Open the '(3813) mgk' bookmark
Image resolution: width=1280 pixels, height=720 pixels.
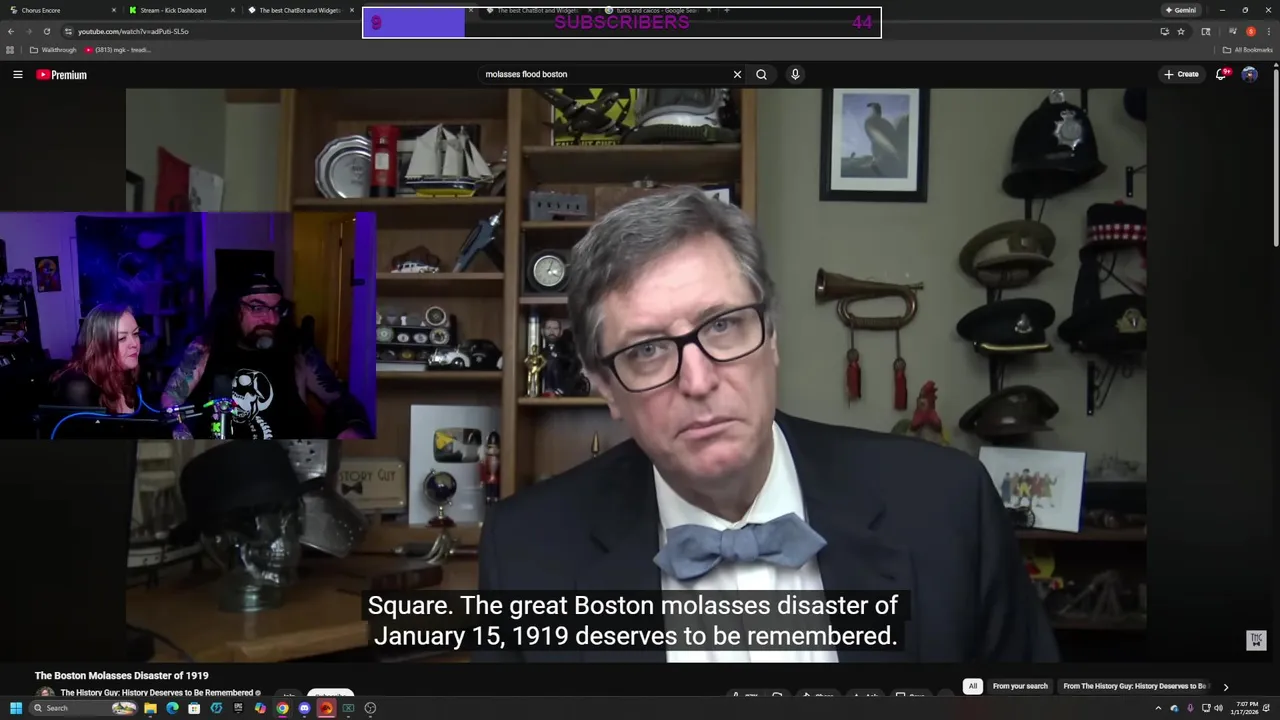pyautogui.click(x=118, y=49)
